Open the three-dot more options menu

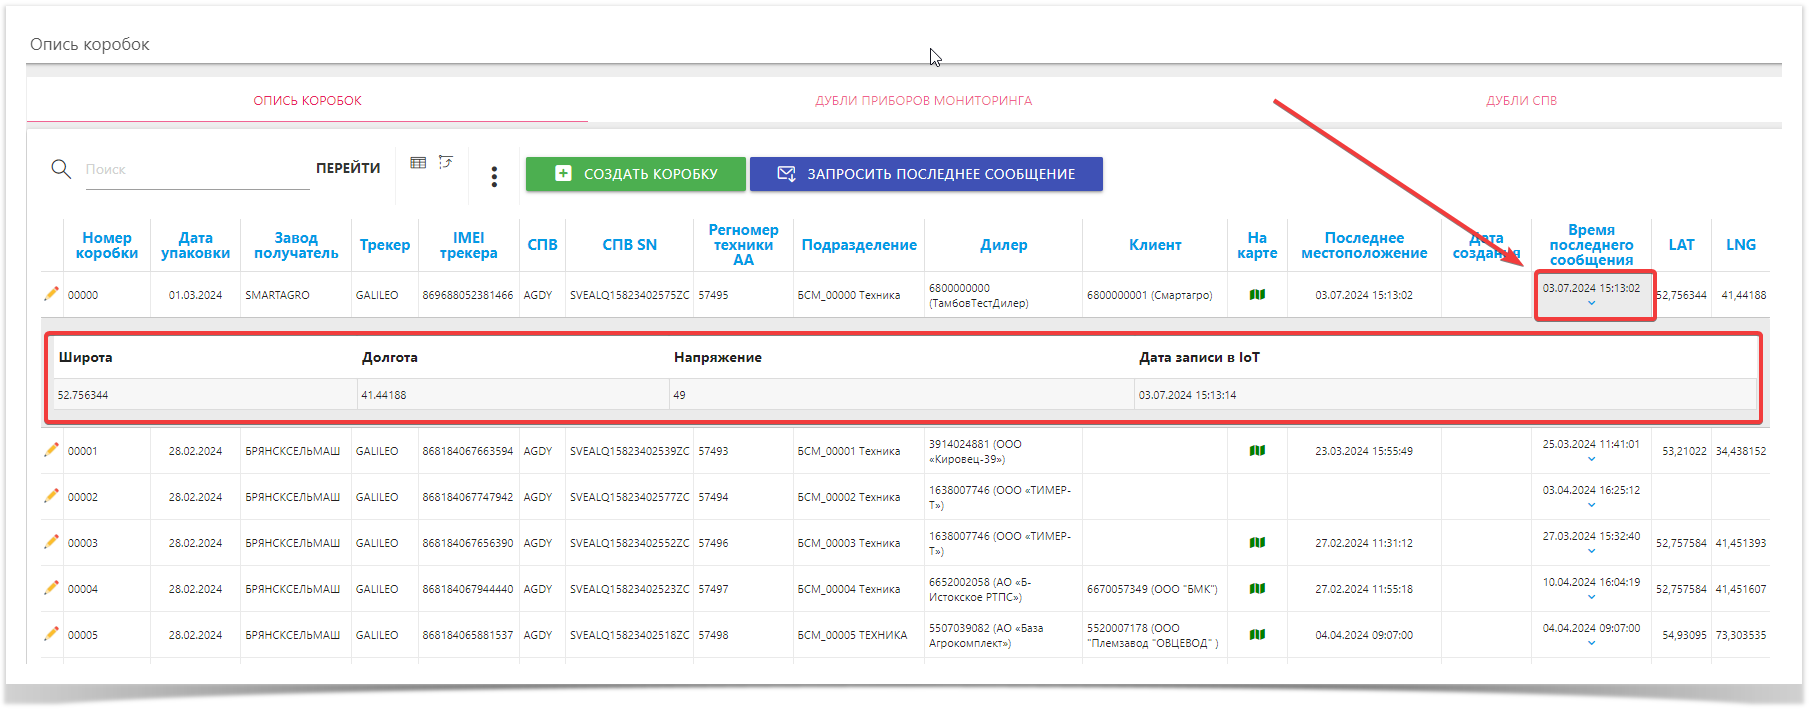pyautogui.click(x=494, y=177)
